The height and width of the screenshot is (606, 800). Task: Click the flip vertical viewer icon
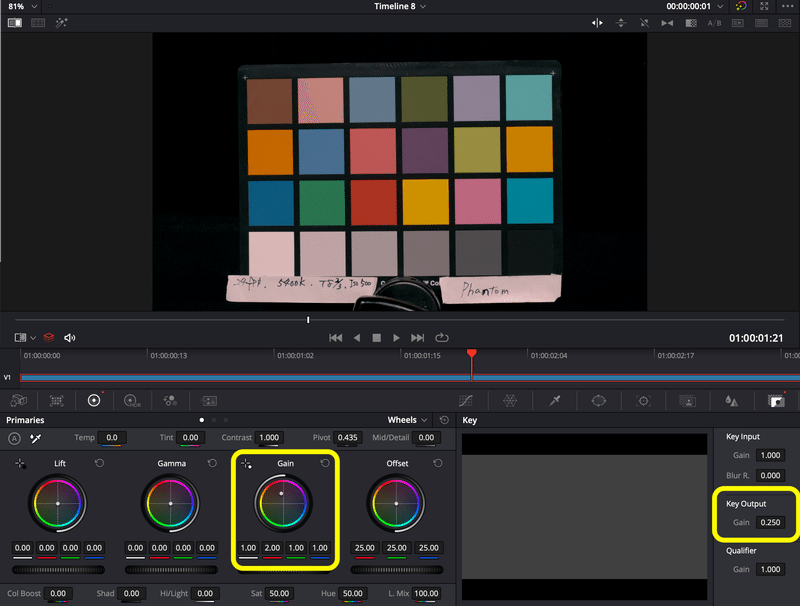[x=621, y=23]
